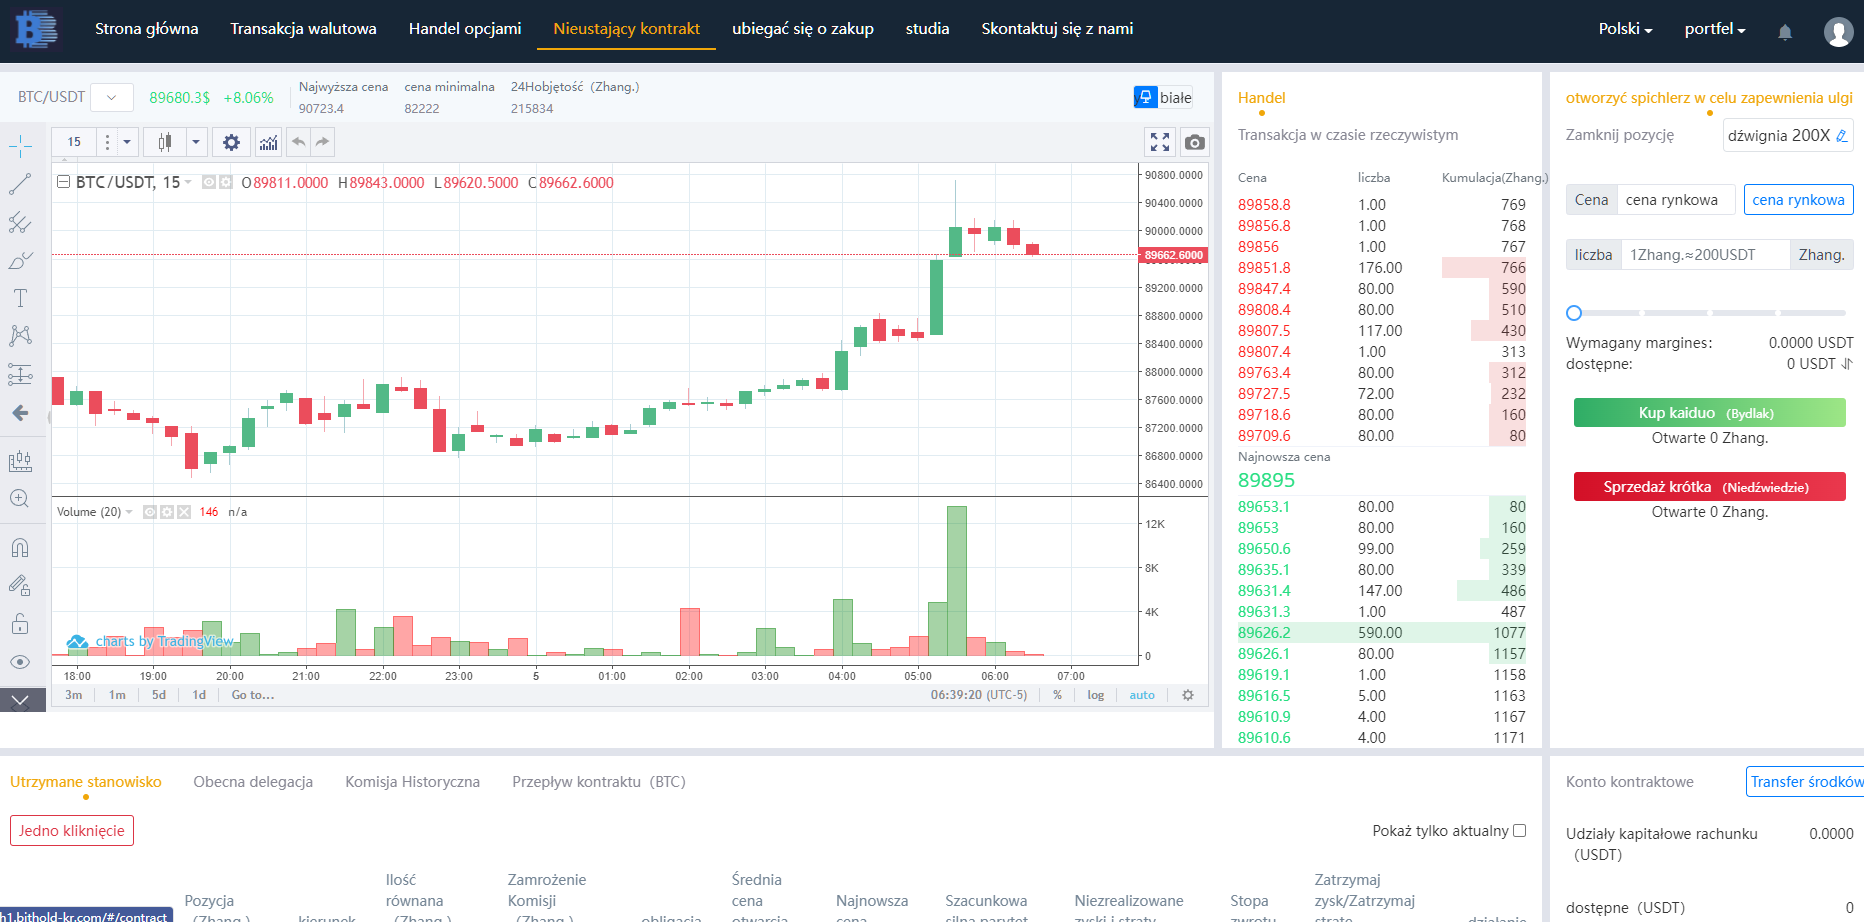This screenshot has height=922, width=1864.
Task: Expand the Polski language dropdown
Action: pos(1624,29)
